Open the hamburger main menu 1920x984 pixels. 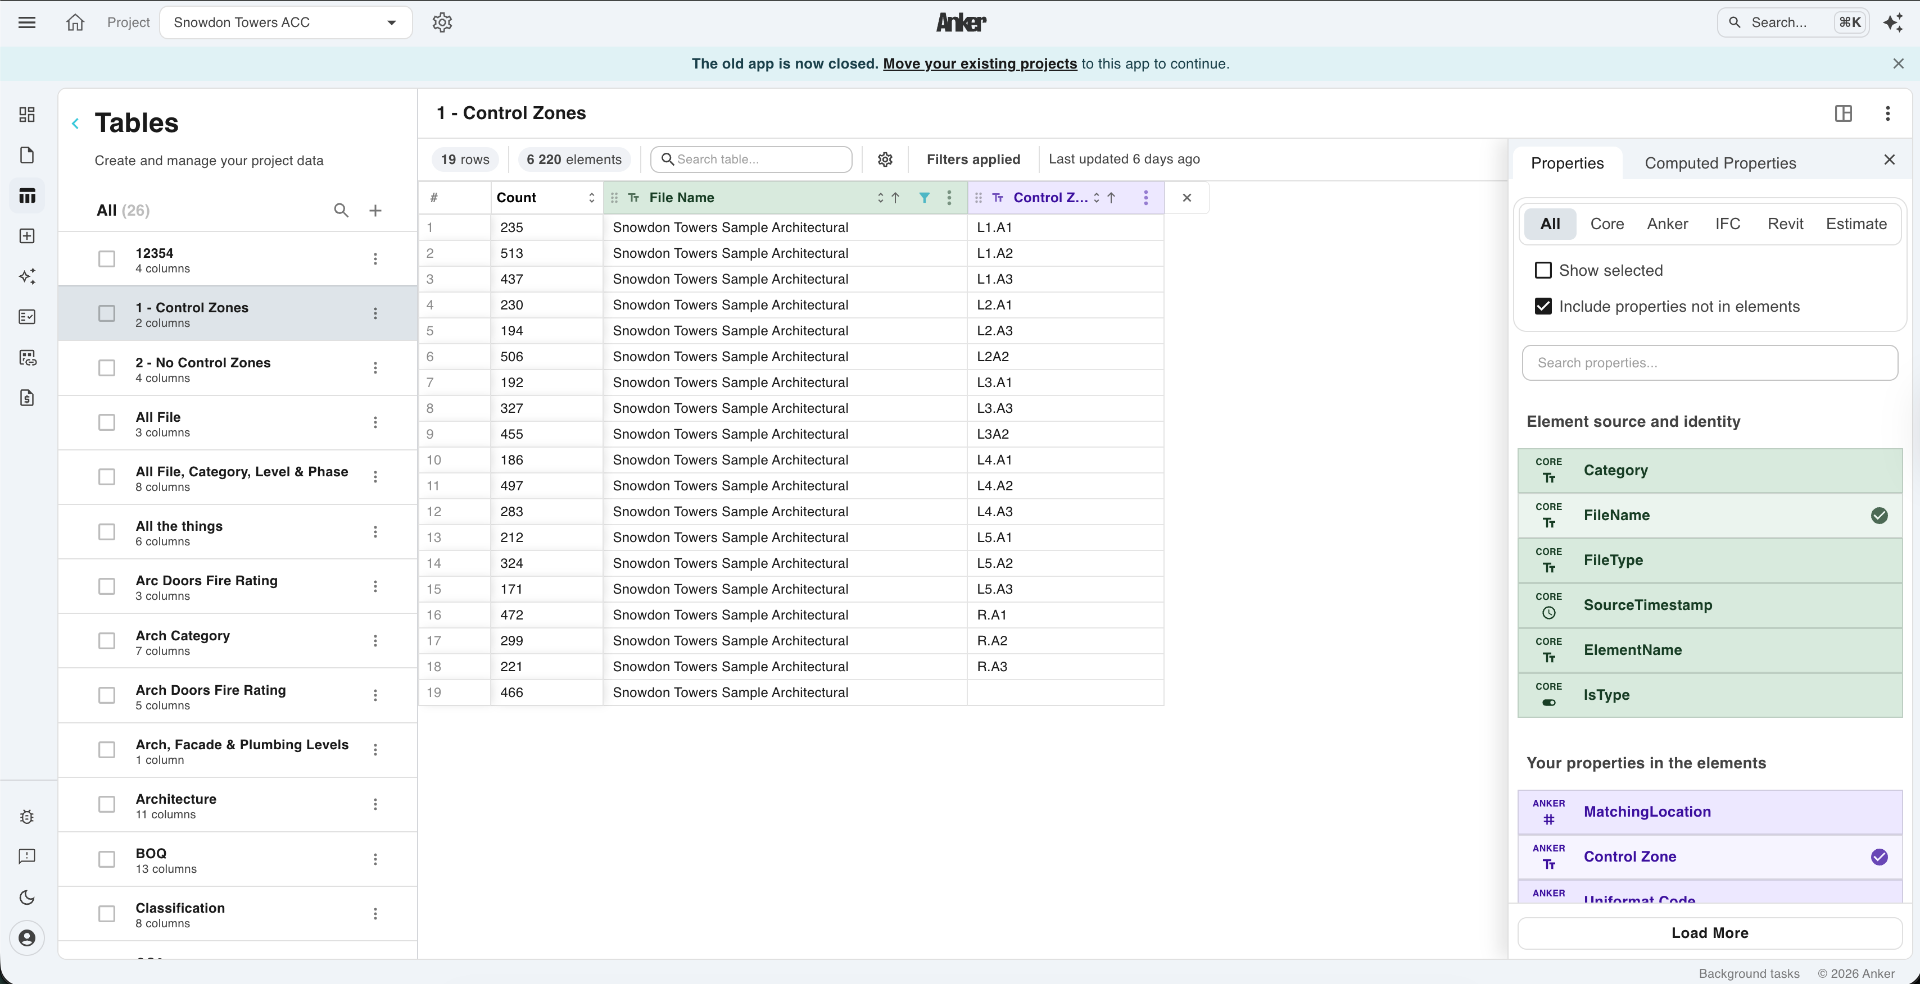[27, 22]
